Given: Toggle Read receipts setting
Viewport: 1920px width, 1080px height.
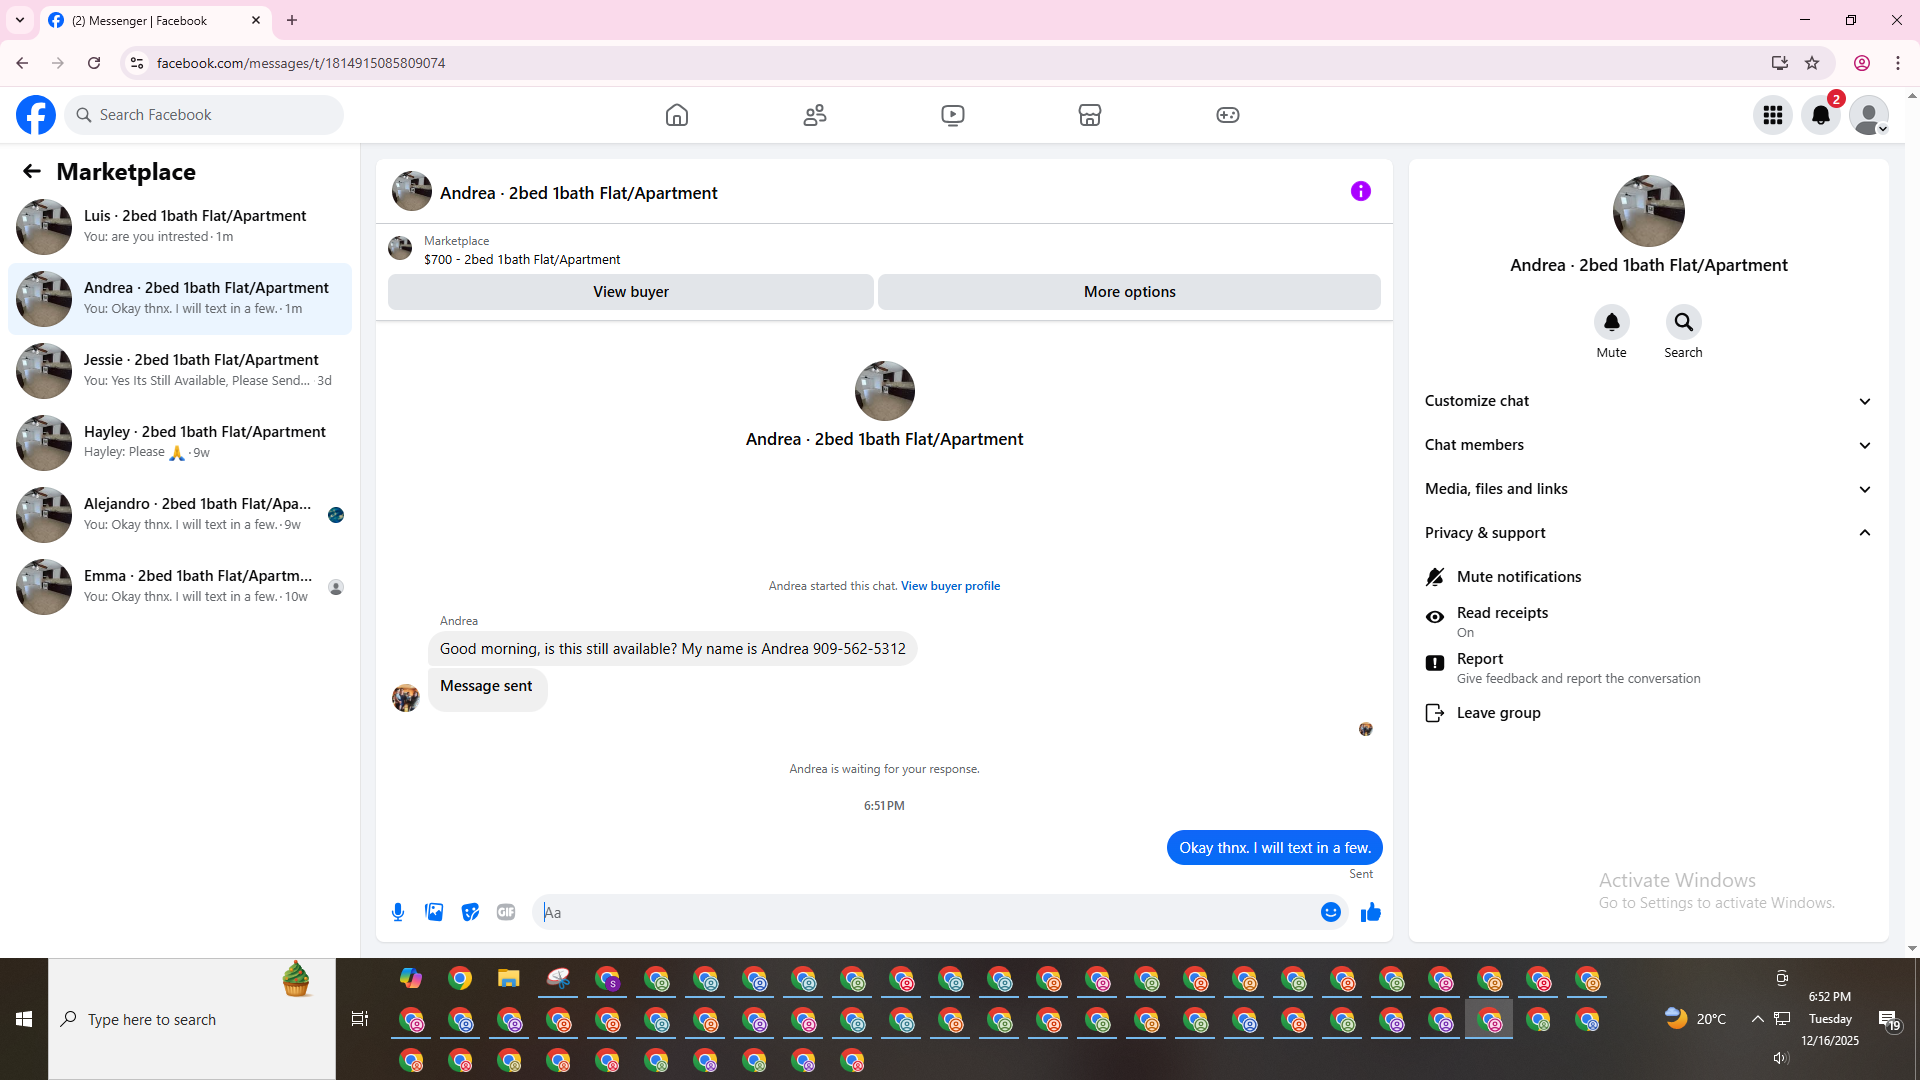Looking at the screenshot, I should coord(1649,621).
